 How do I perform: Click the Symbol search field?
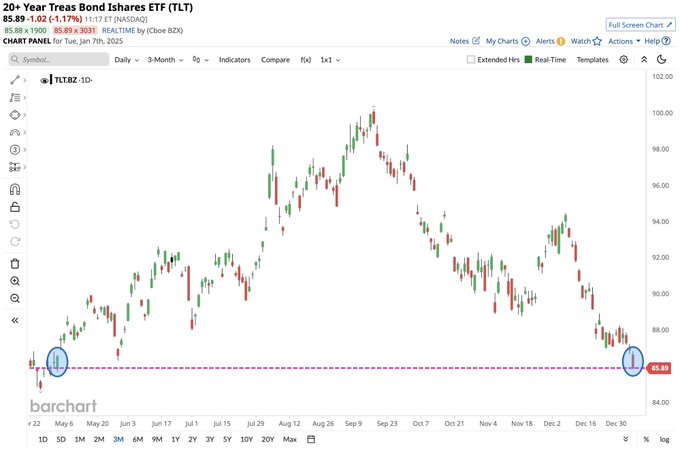point(59,59)
